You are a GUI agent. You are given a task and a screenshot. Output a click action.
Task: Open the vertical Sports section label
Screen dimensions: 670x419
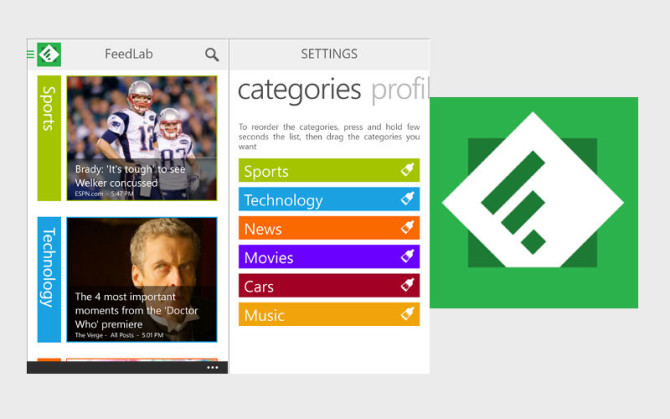[x=49, y=138]
